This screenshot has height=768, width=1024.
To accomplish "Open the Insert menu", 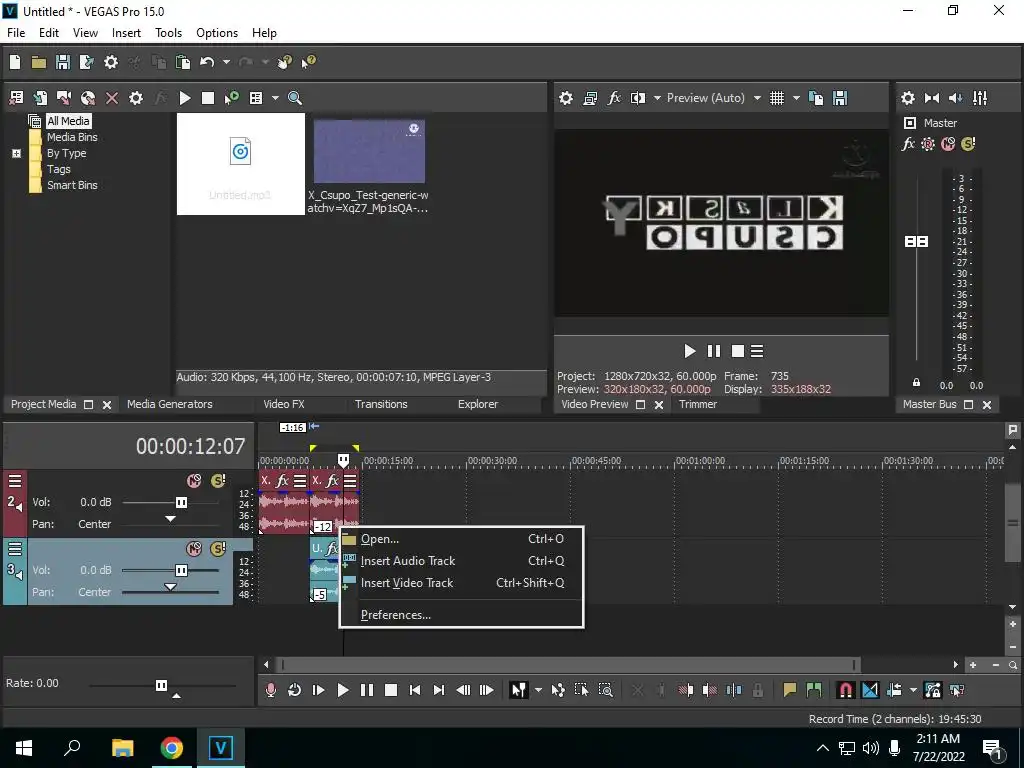I will [x=126, y=33].
